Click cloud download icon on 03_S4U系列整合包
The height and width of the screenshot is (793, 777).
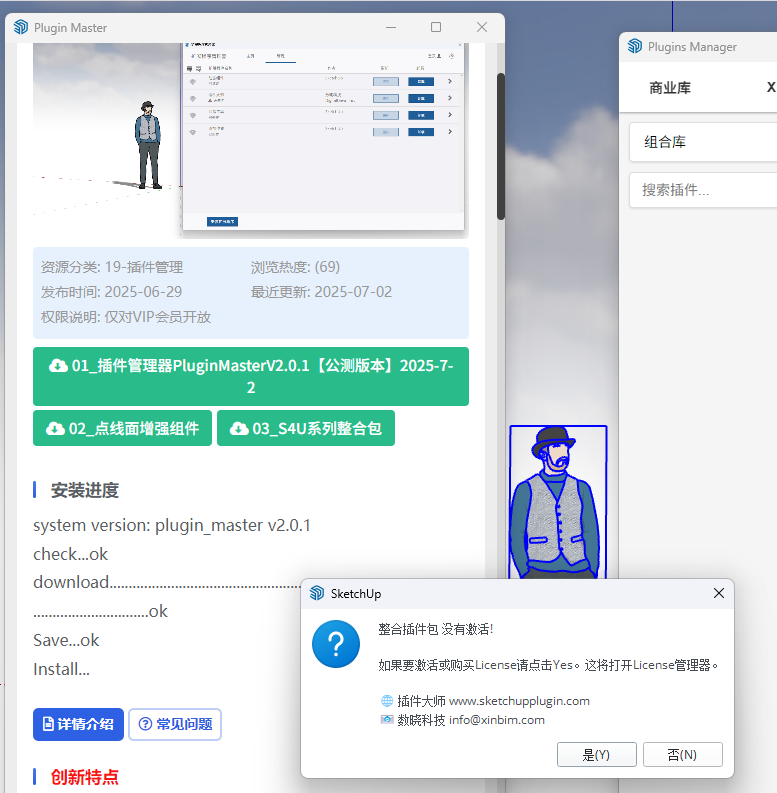pos(239,429)
